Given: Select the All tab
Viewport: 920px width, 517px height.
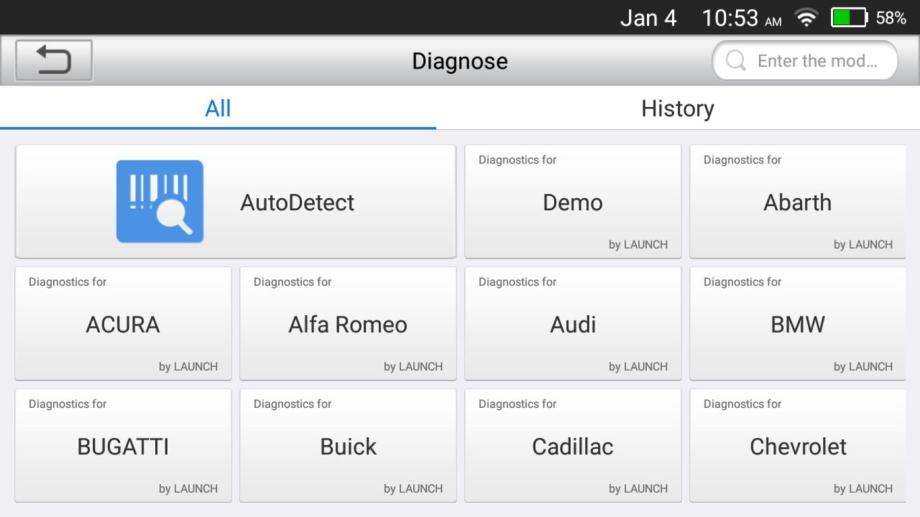Looking at the screenshot, I should click(x=218, y=108).
